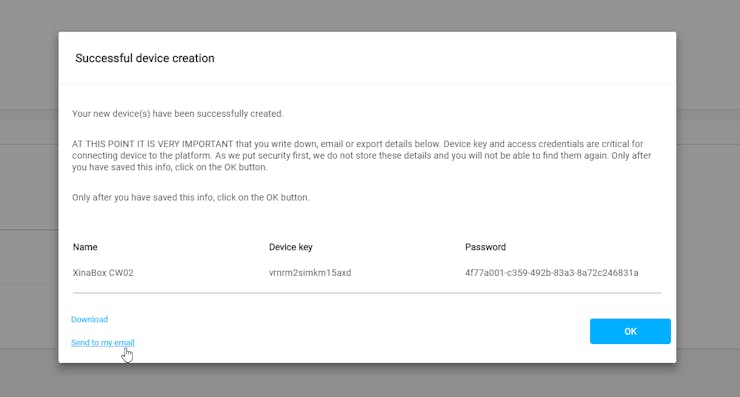
Task: Click the Download link
Action: pos(89,319)
